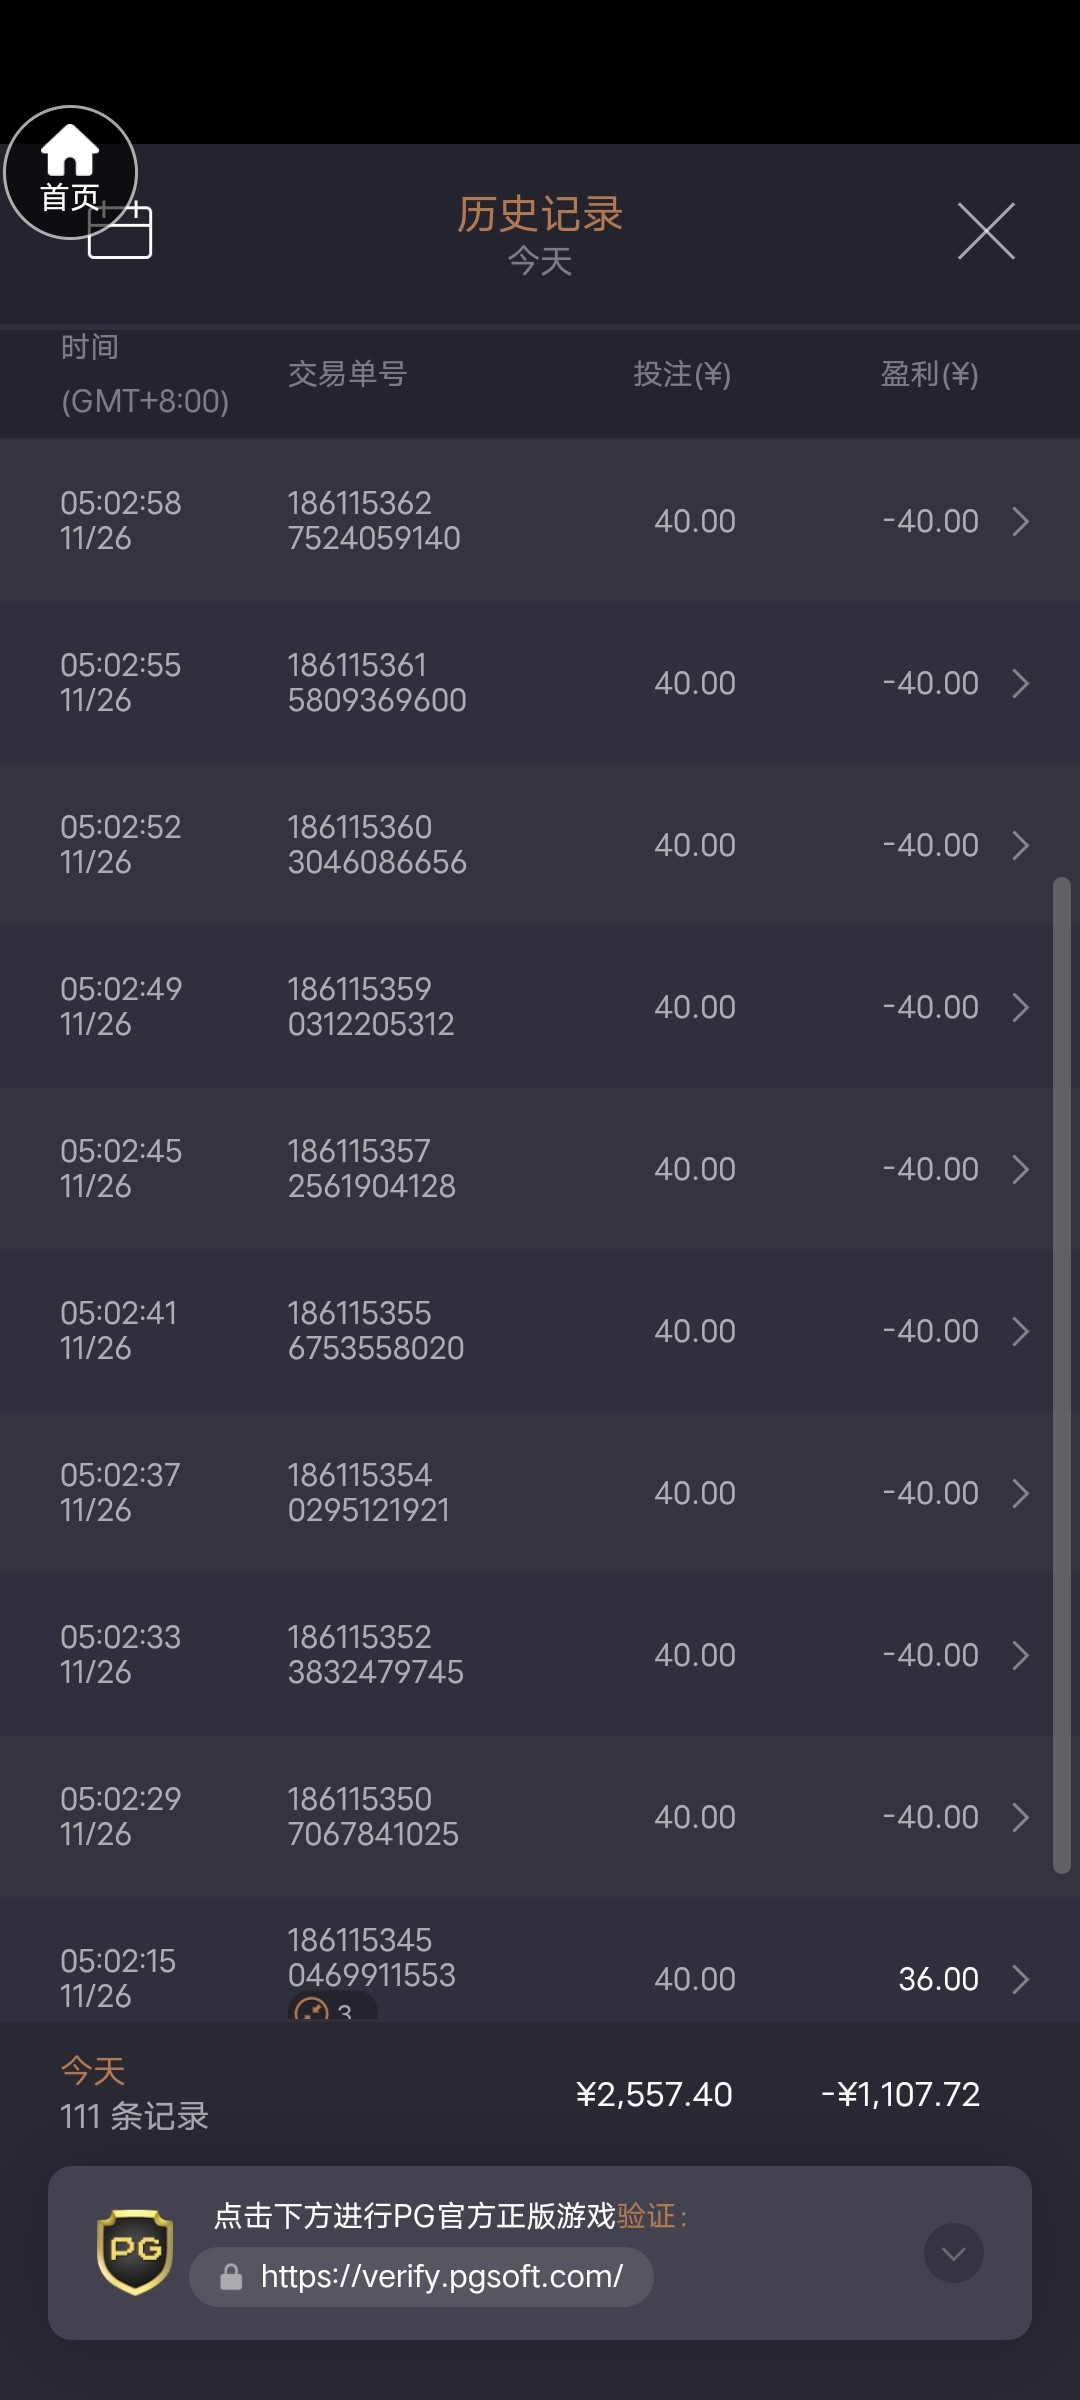
Task: Tap the chevron on the 05:02:45 row
Action: [1020, 1169]
